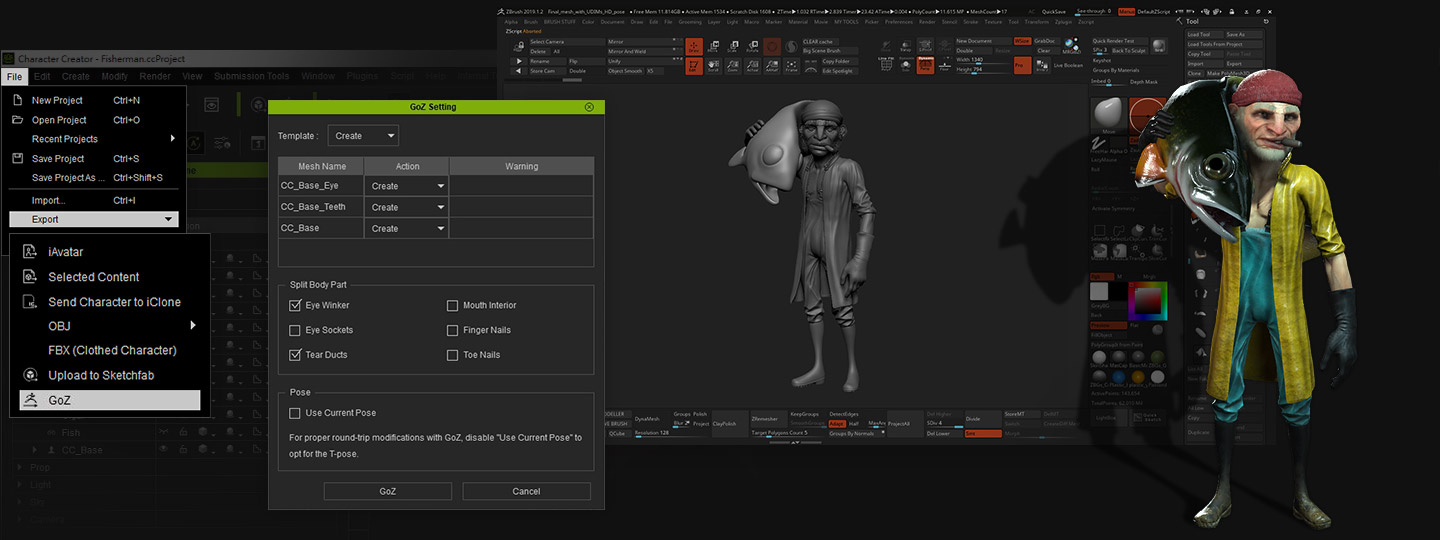
Task: Toggle the Floor grid icon in ZBrush
Action: (945, 65)
